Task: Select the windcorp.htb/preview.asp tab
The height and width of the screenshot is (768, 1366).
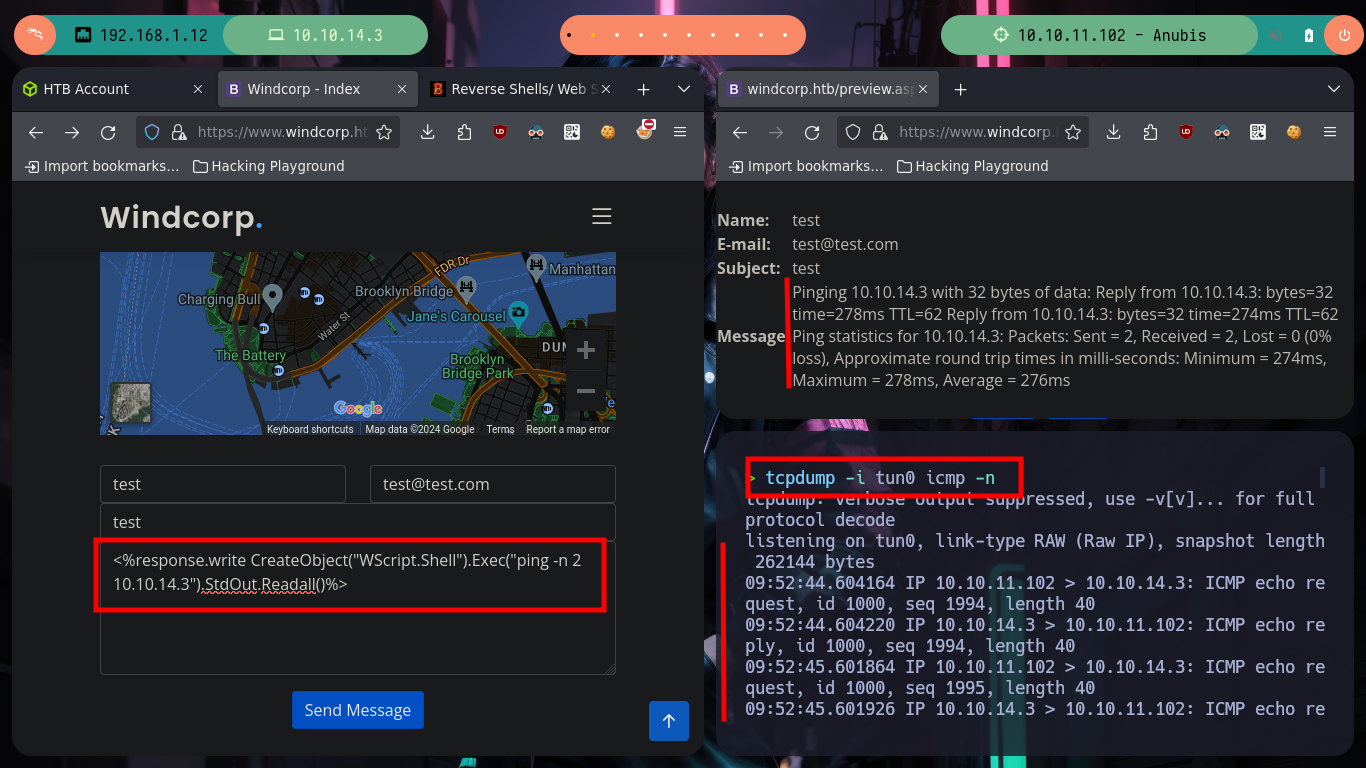Action: tap(828, 89)
